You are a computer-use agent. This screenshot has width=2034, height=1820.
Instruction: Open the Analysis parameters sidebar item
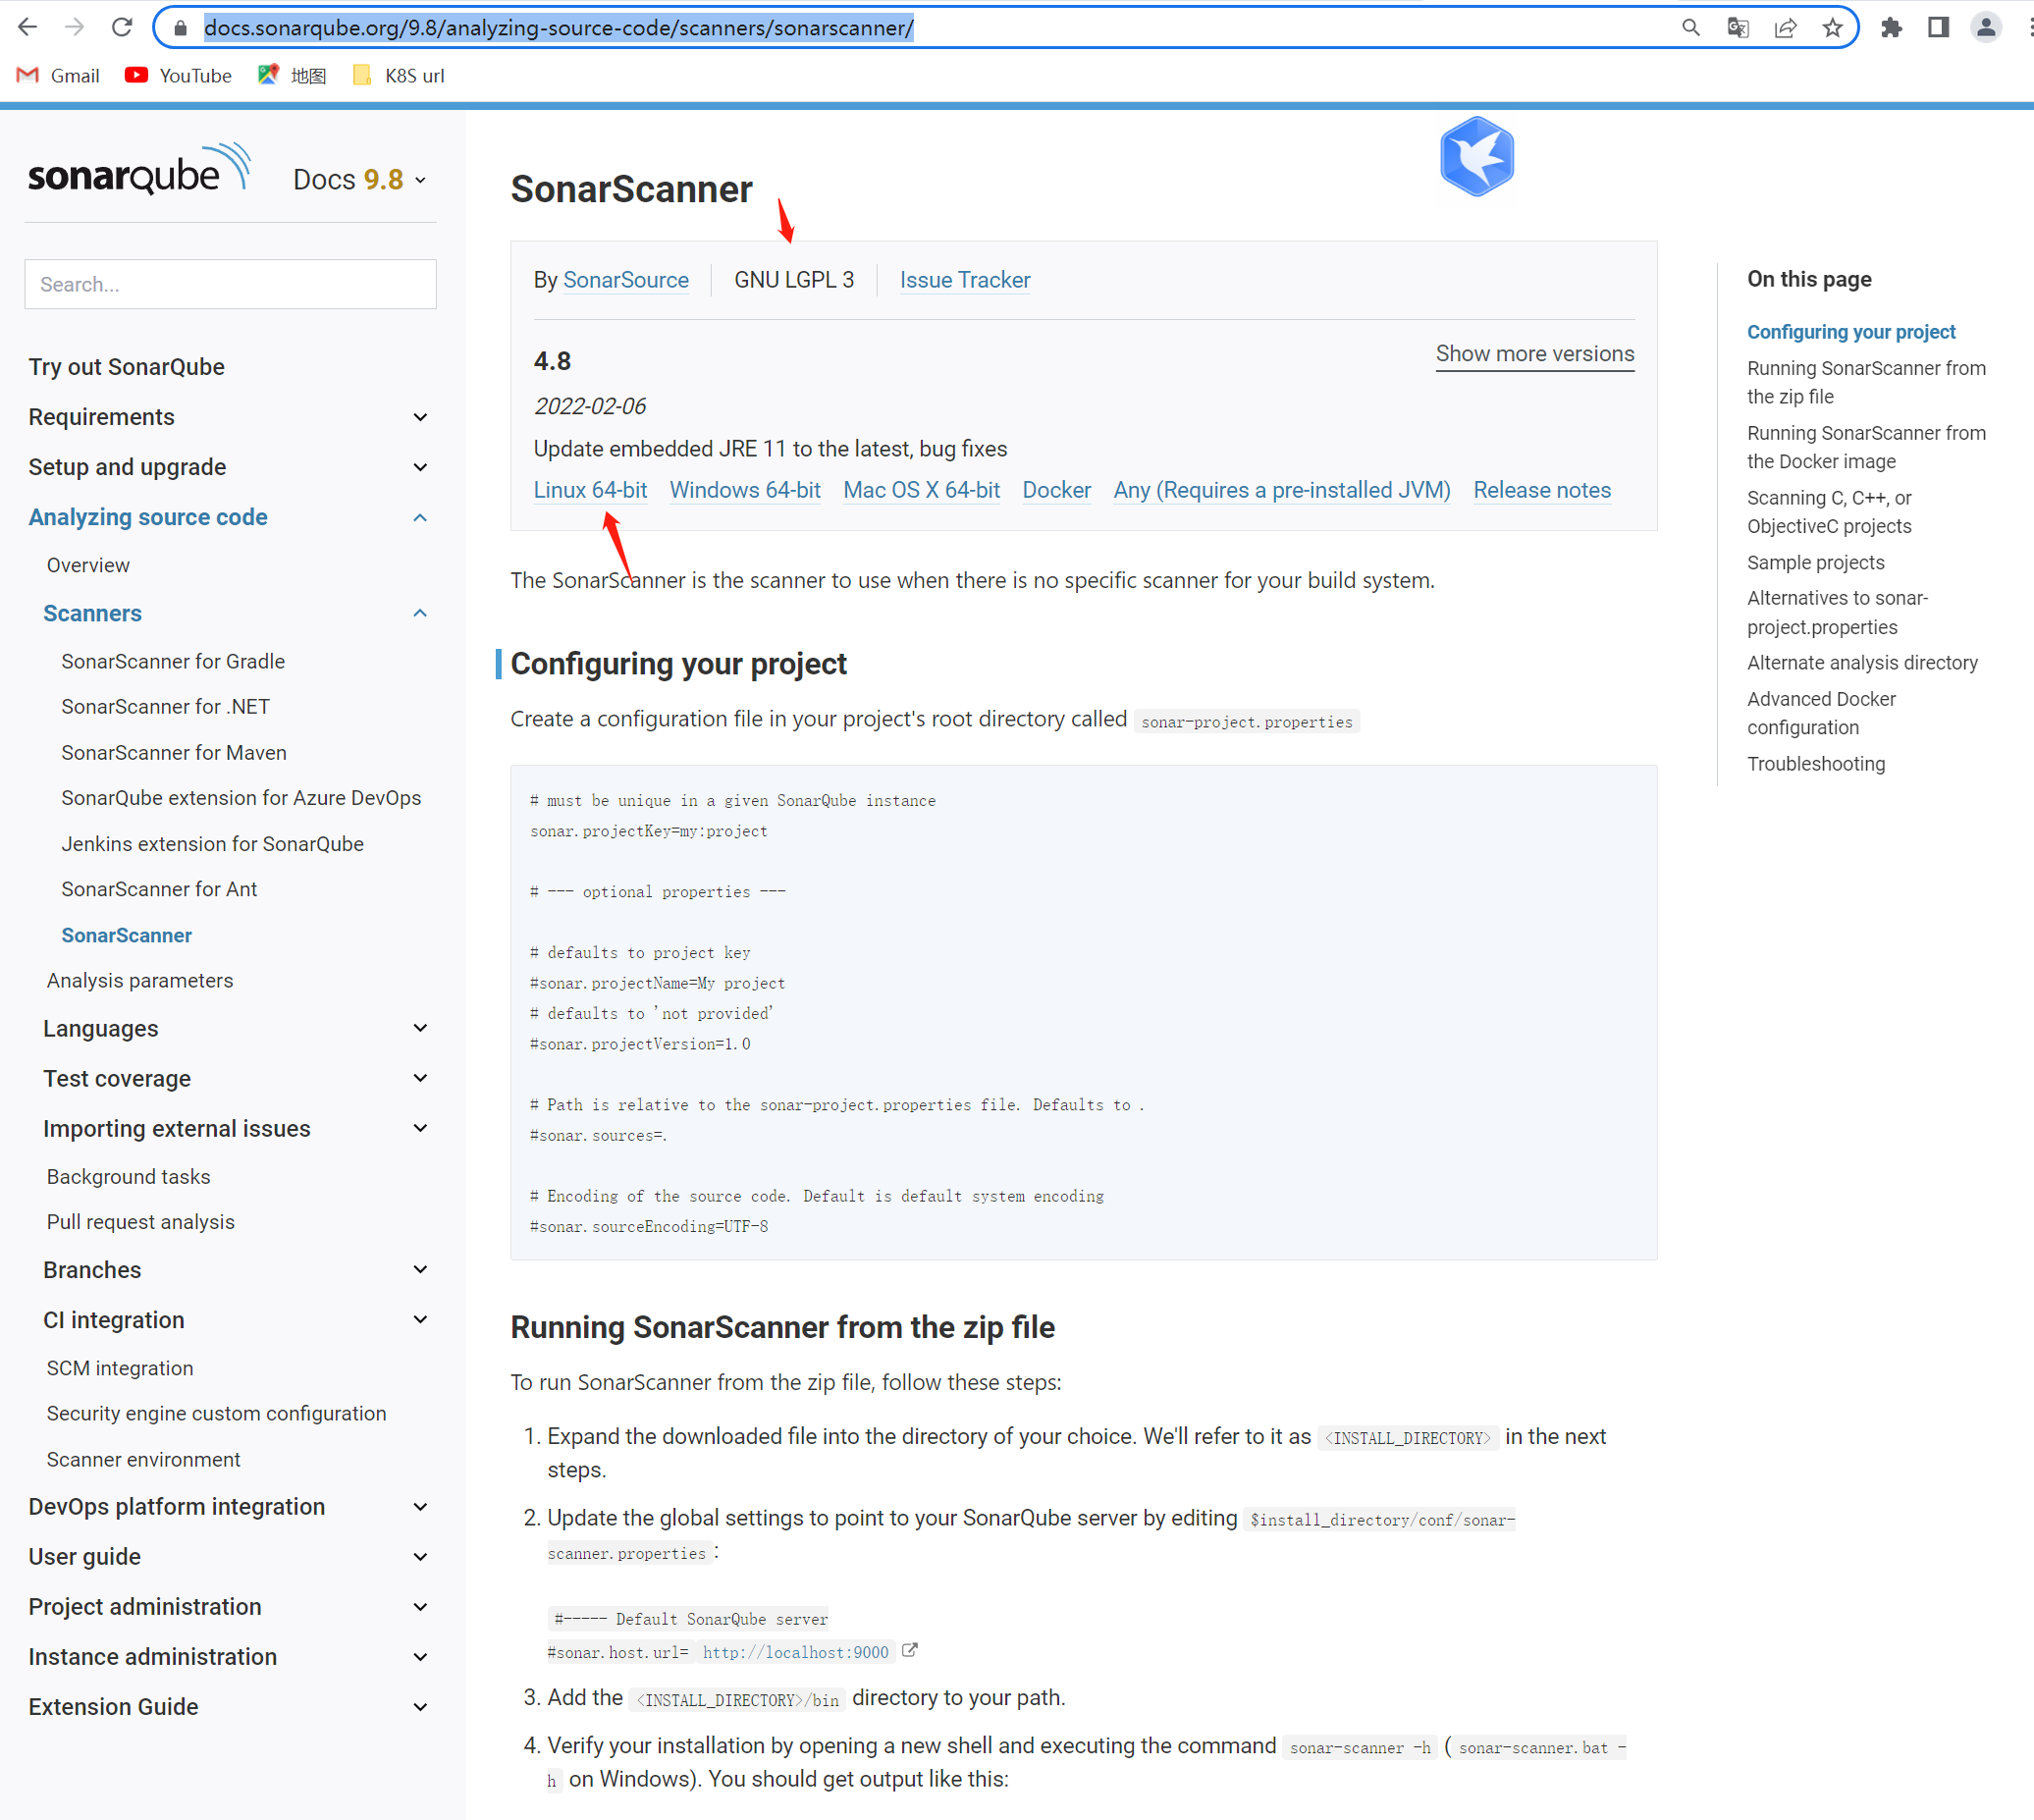click(x=140, y=980)
